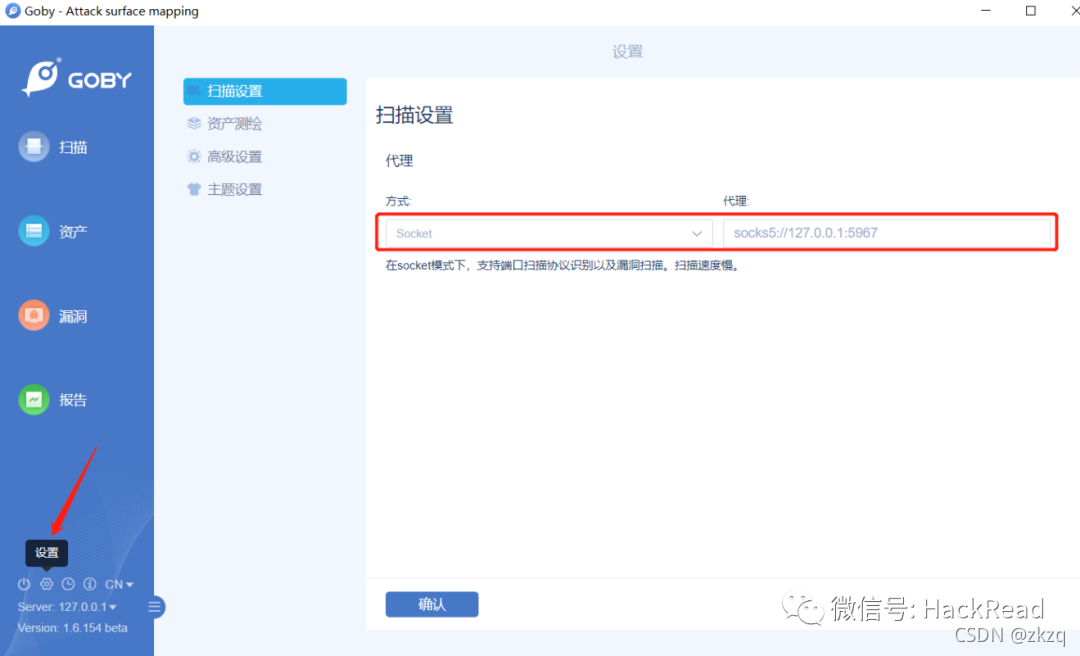Screen dimensions: 1080x656
Task: Open the 报告 (Report) sidebar section
Action: [x=53, y=400]
